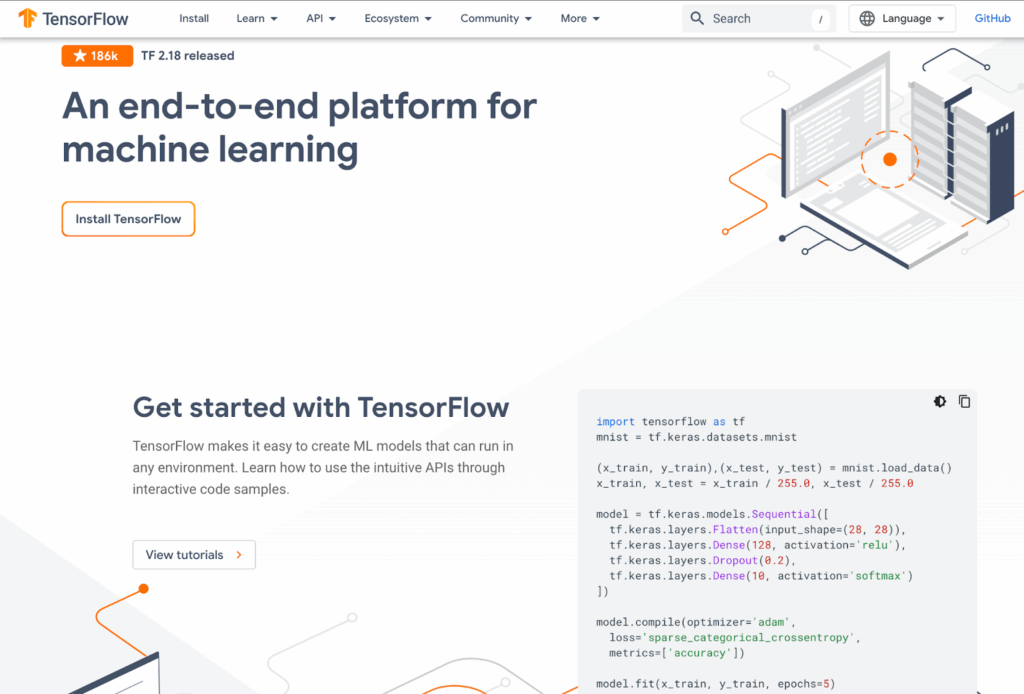Click the arrow in View tutorials

239,555
